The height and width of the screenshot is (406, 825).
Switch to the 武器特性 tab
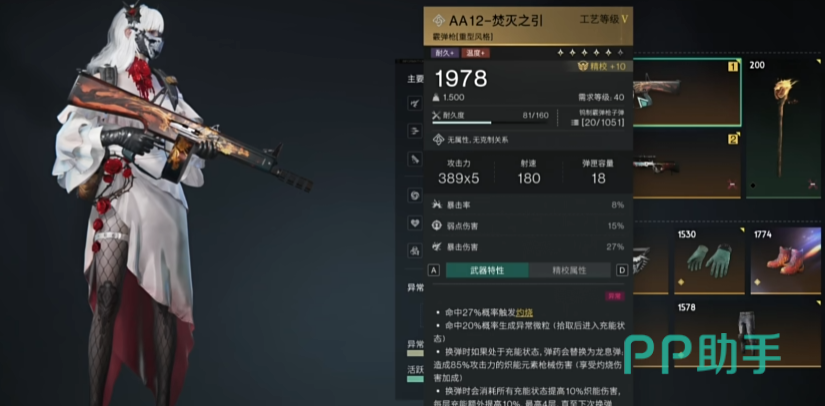pos(487,270)
